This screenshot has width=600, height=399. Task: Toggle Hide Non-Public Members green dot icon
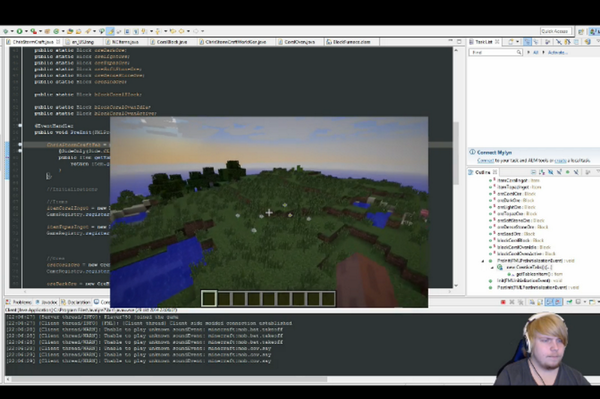(x=567, y=172)
